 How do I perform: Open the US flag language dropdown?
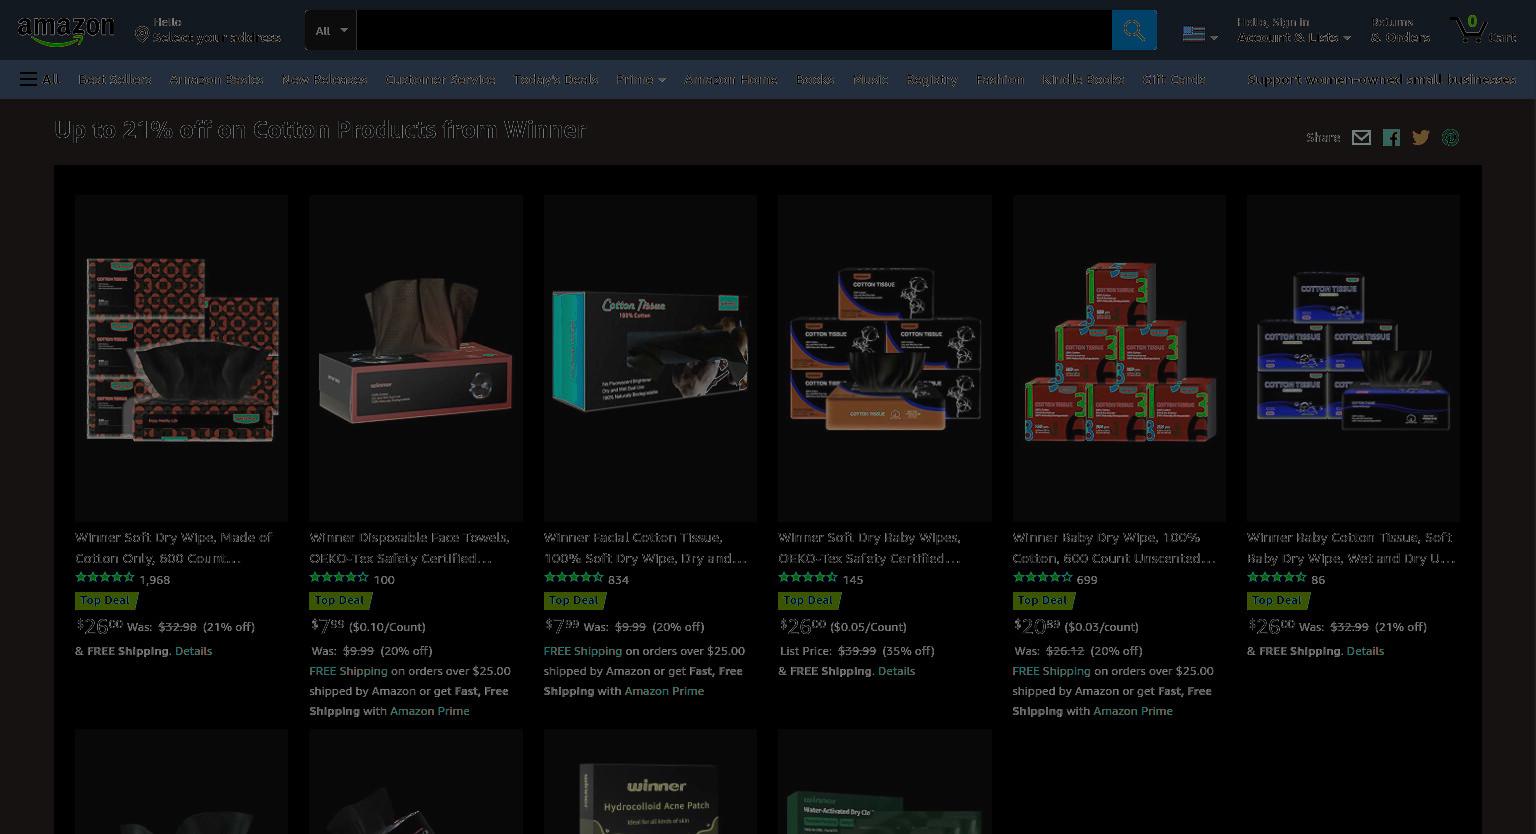coord(1200,34)
